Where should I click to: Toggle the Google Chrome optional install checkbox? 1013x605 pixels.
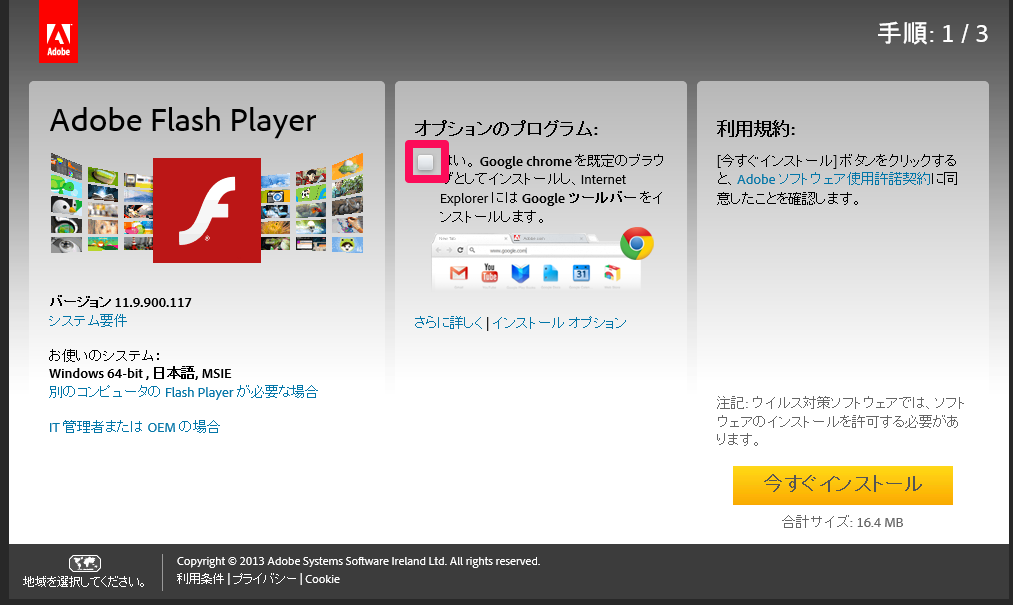[x=426, y=162]
